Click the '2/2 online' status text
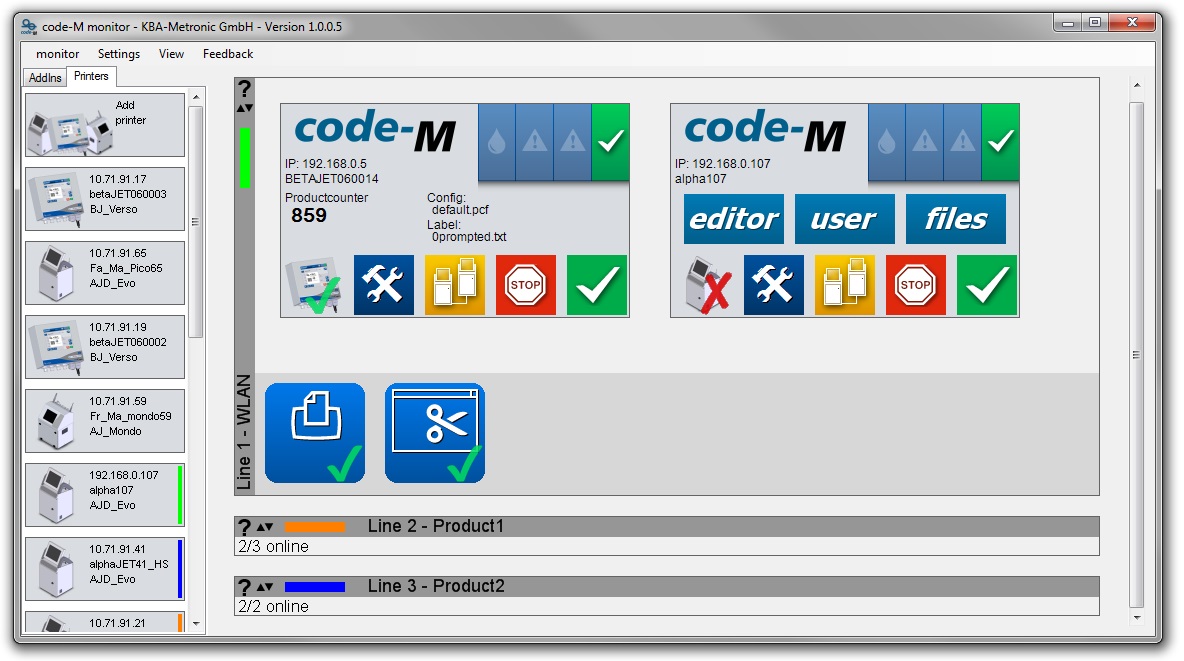 273,607
